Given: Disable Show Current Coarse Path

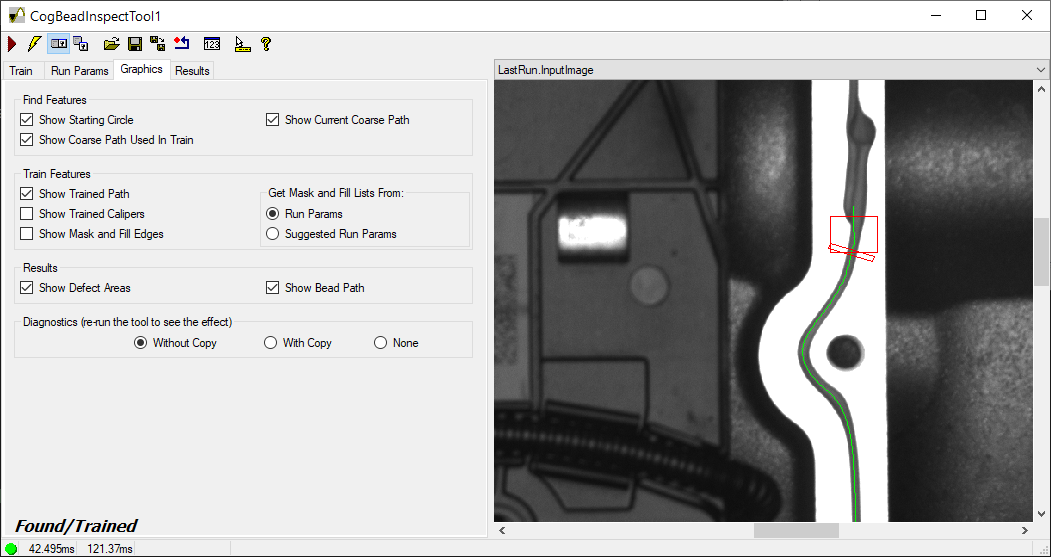Looking at the screenshot, I should tap(272, 120).
